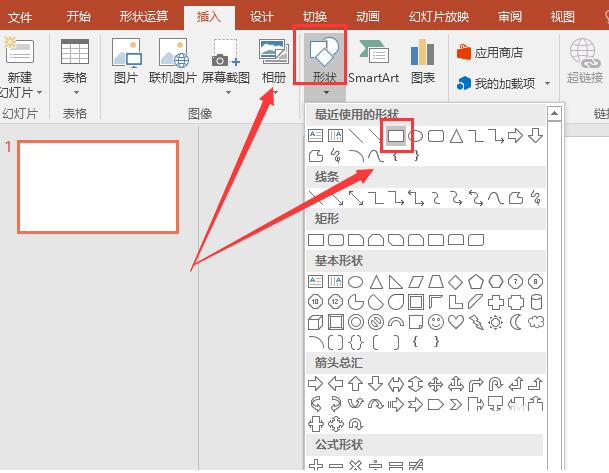The height and width of the screenshot is (473, 609).
Task: Select the donut ring shape
Action: point(356,322)
